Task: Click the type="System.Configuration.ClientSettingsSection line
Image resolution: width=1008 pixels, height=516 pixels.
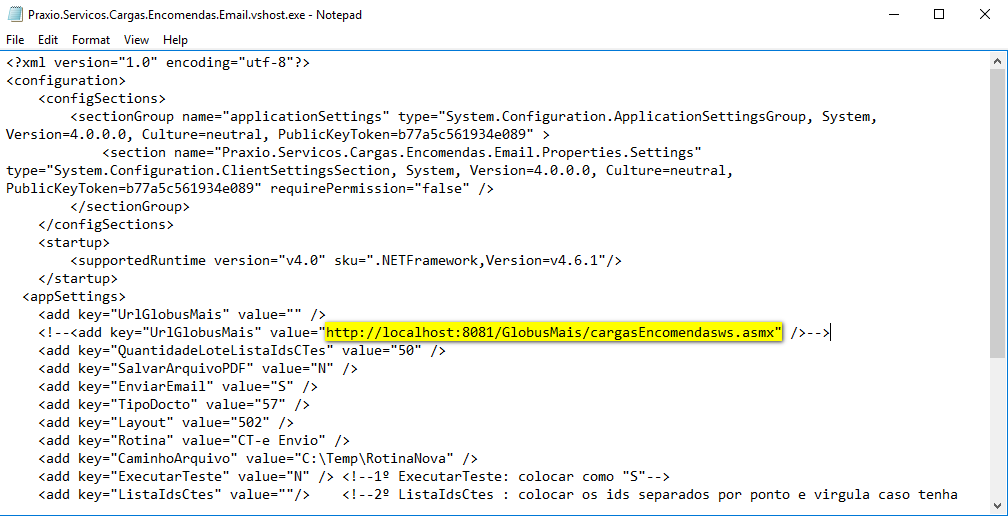Action: [370, 171]
